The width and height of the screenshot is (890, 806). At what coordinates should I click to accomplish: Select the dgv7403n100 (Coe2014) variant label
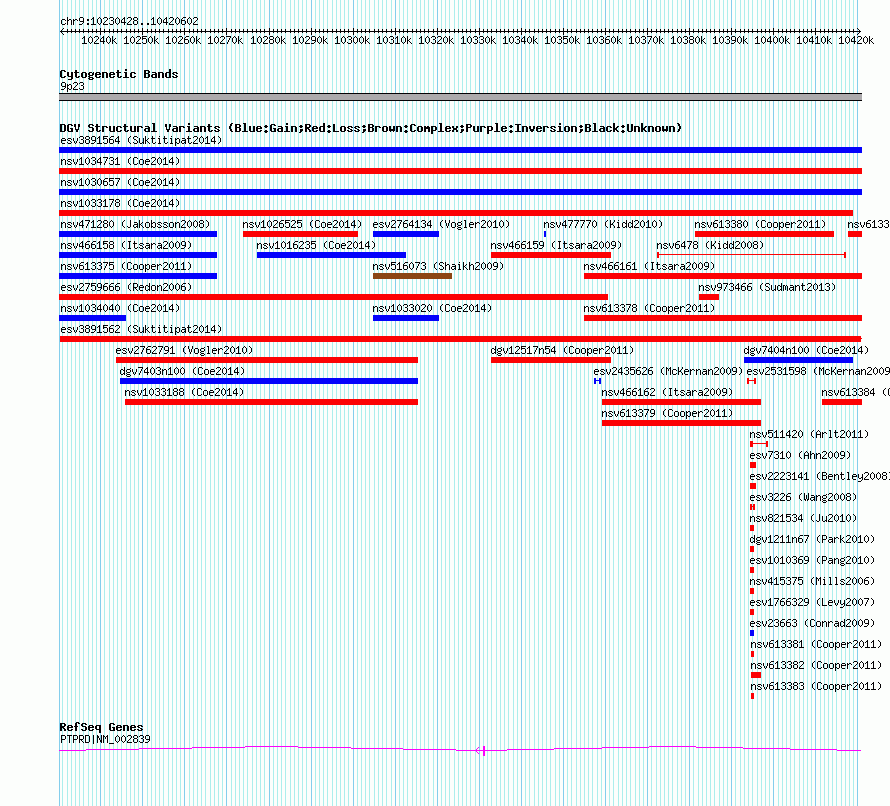tap(182, 371)
